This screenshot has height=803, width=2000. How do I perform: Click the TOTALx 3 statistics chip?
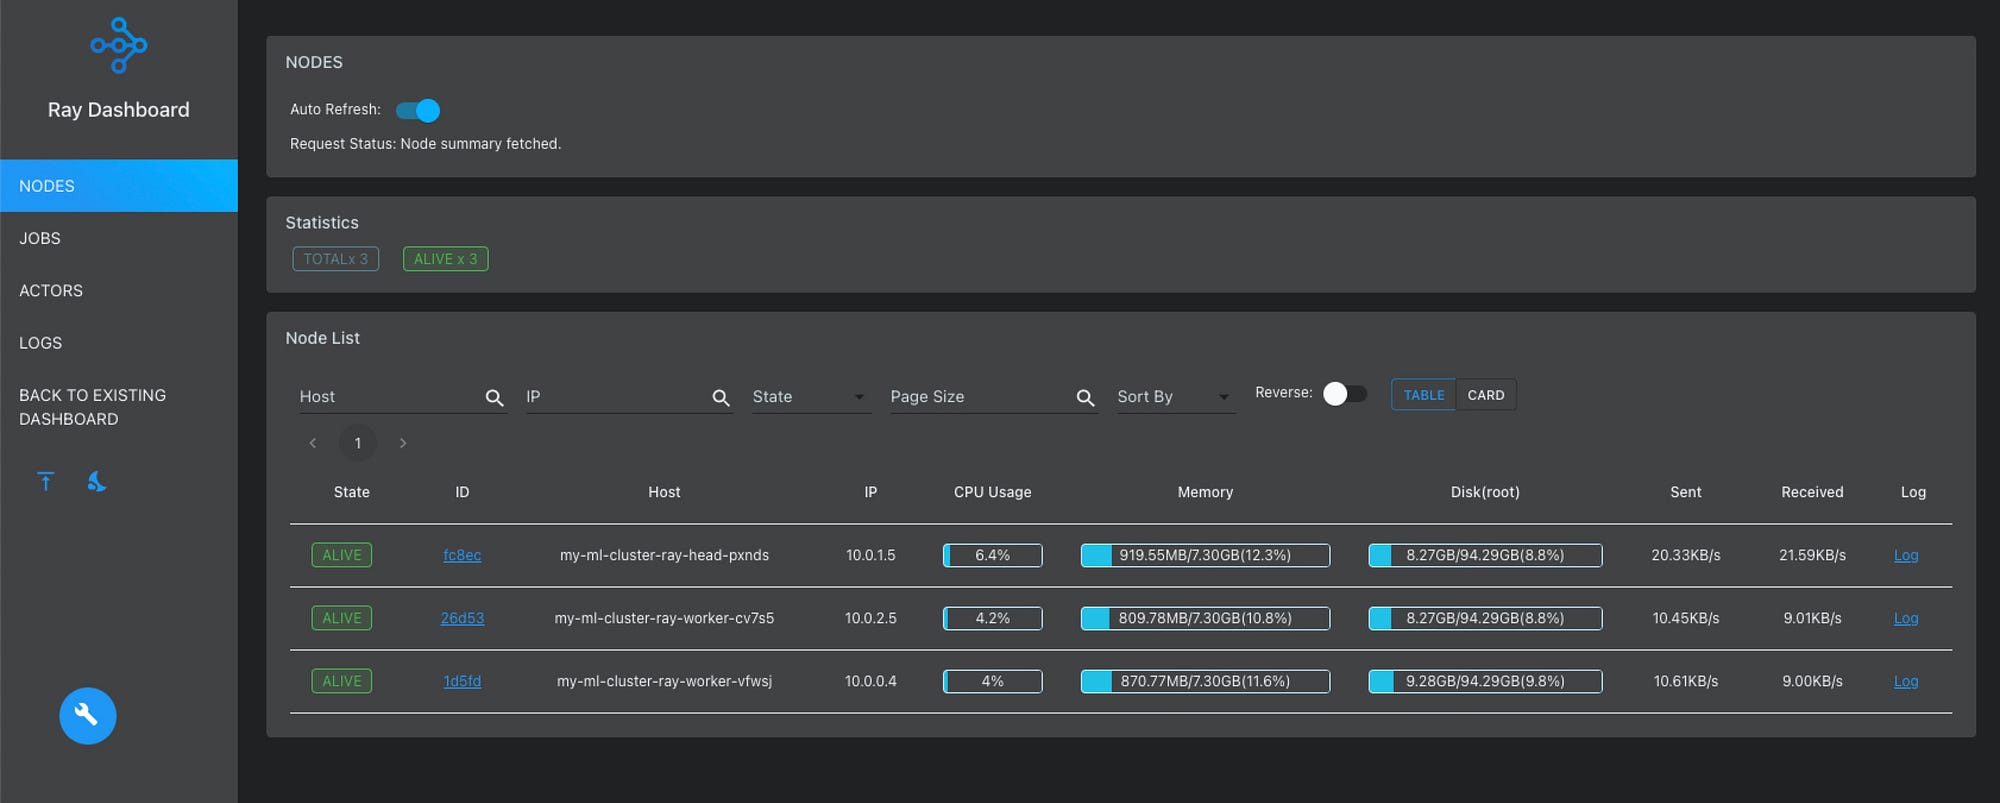(x=336, y=259)
